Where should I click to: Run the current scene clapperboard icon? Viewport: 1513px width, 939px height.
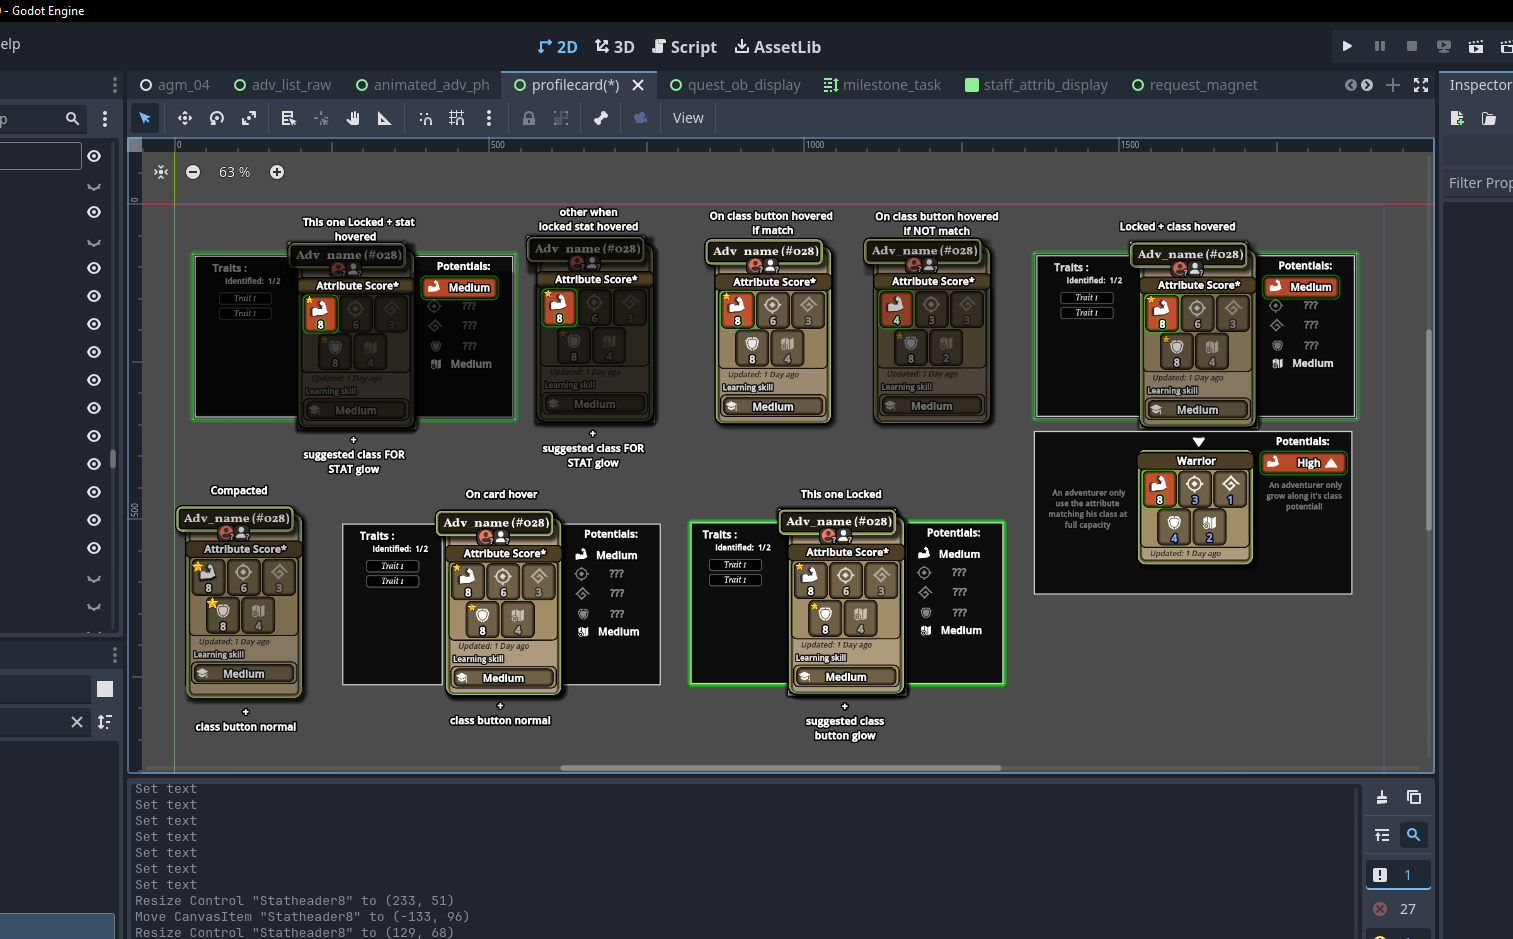click(1476, 46)
